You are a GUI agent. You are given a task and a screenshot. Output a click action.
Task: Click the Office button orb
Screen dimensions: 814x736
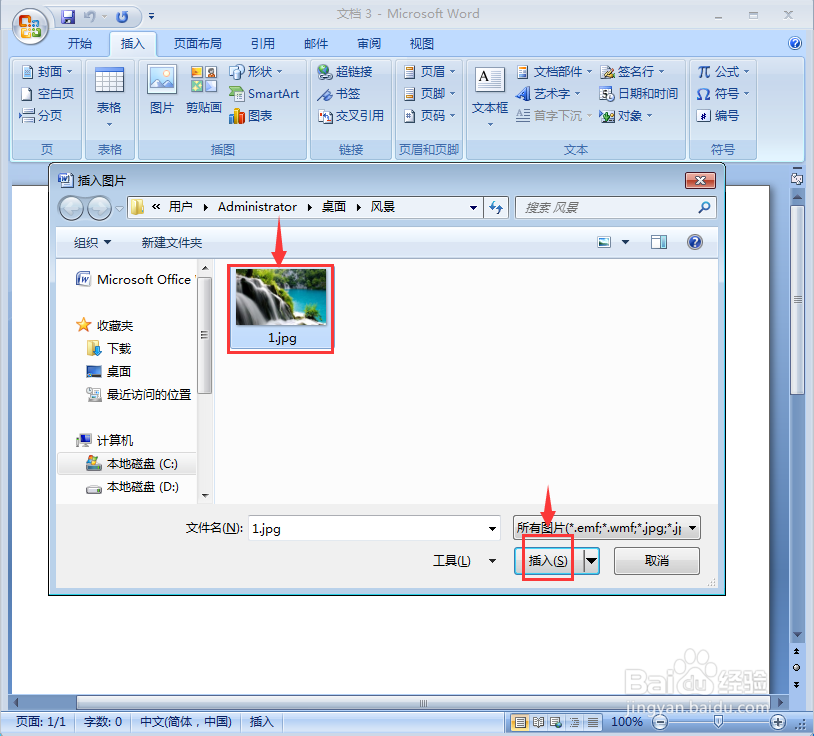30,26
